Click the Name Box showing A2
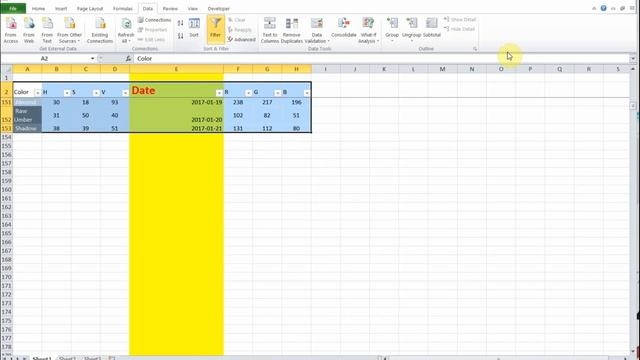The height and width of the screenshot is (360, 640). click(45, 59)
